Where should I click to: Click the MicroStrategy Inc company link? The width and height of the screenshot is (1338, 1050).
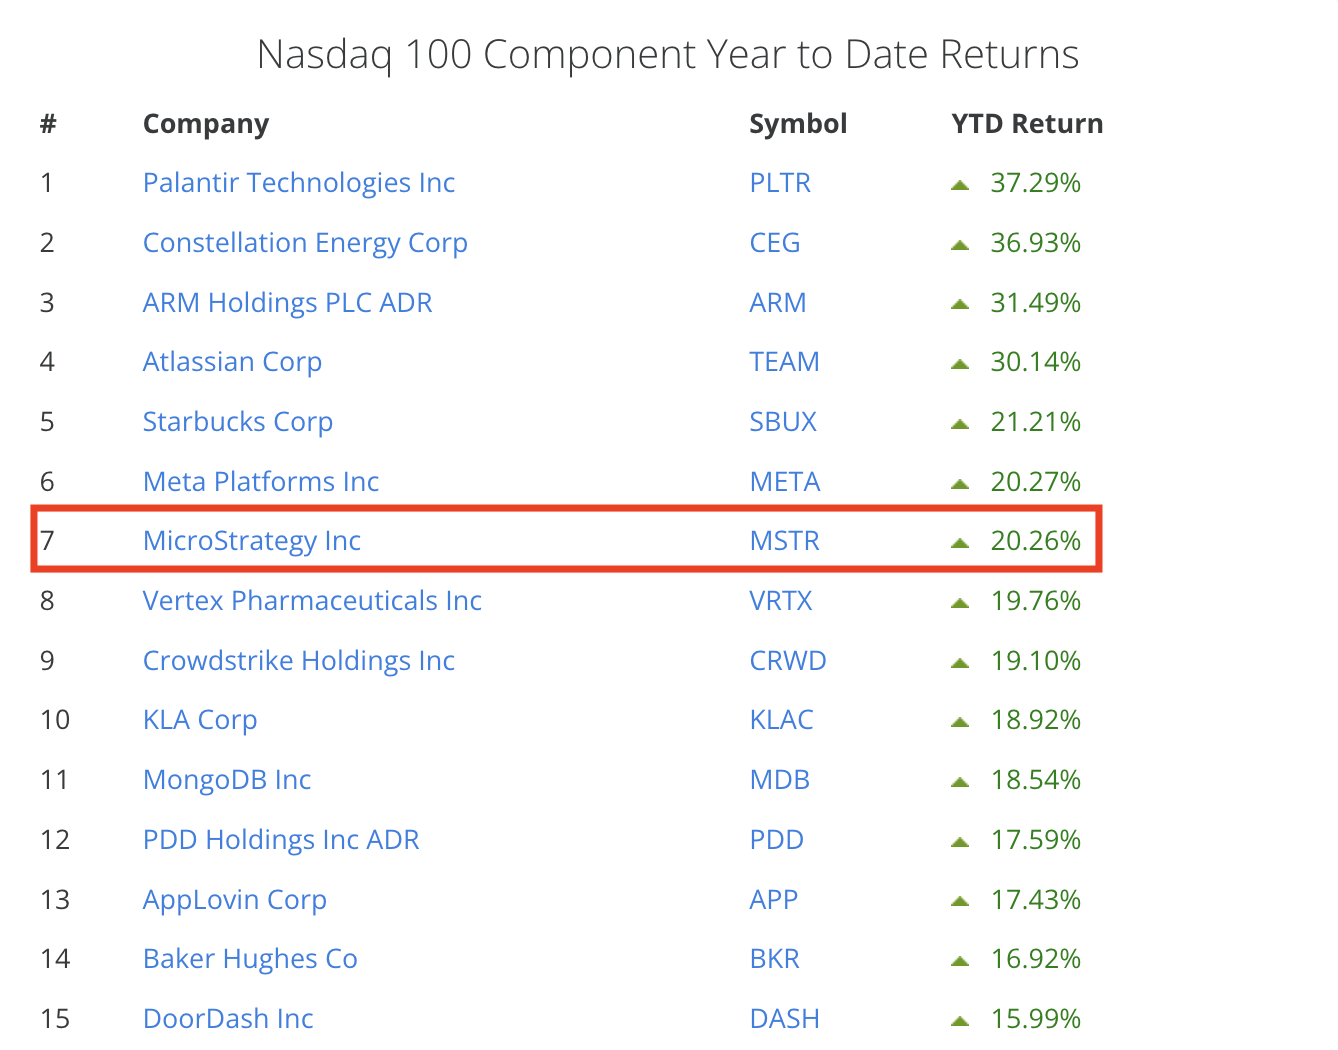[252, 541]
